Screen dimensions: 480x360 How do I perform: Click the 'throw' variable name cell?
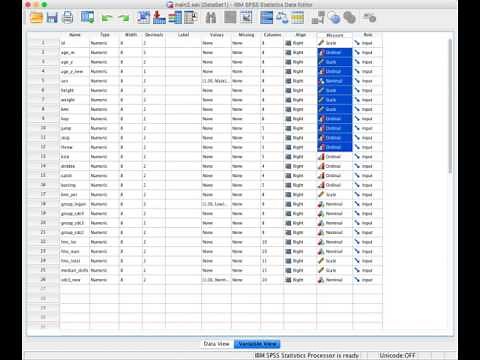pyautogui.click(x=75, y=147)
